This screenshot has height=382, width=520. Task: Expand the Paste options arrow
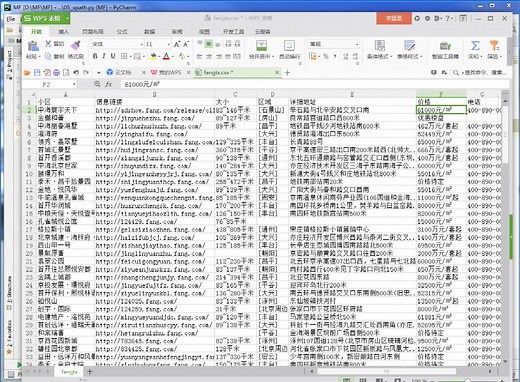point(40,56)
